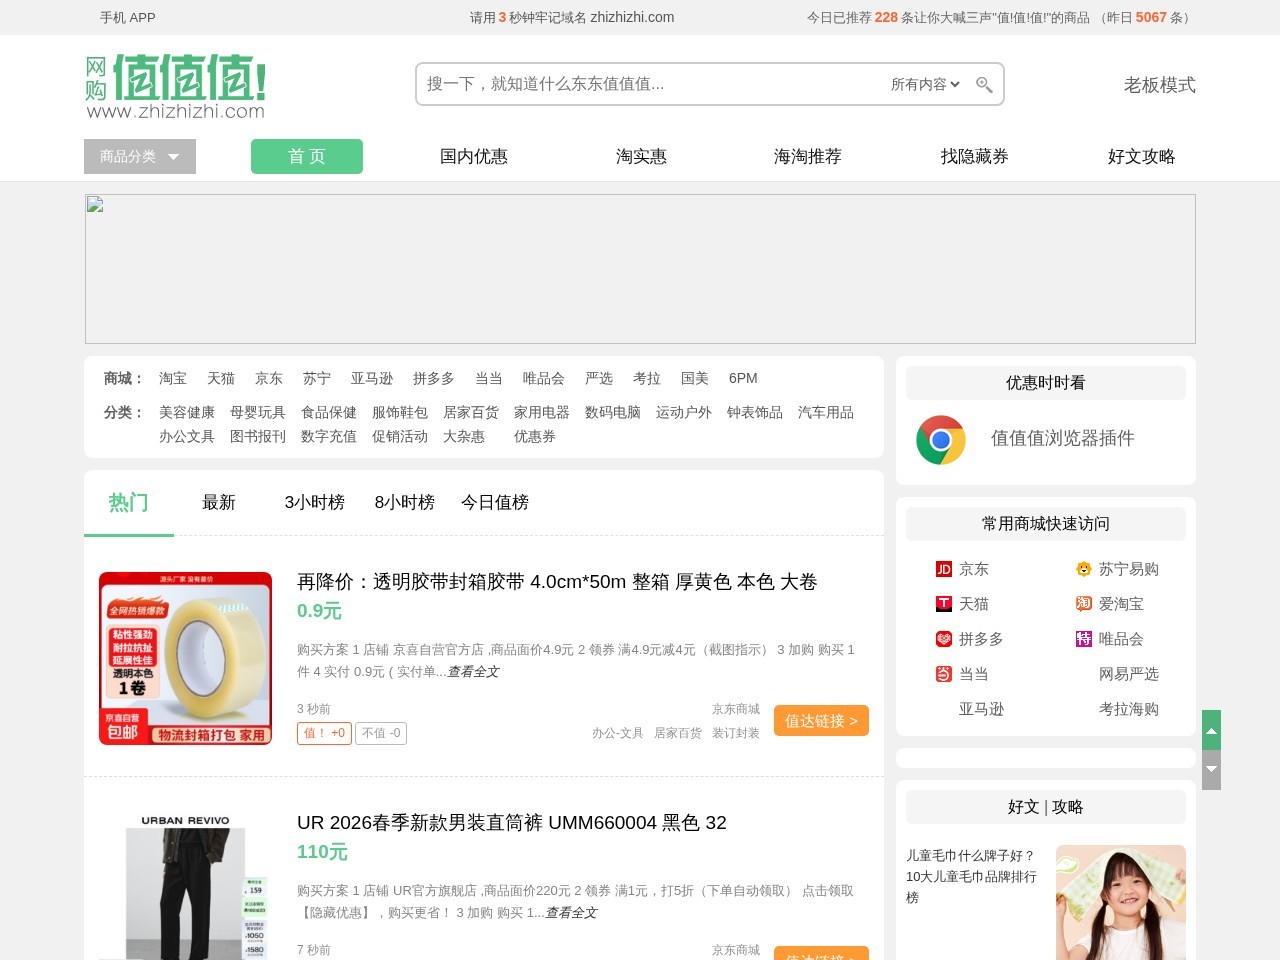This screenshot has width=1280, height=960.
Task: Open the 海淘推荐 menu item
Action: [807, 156]
